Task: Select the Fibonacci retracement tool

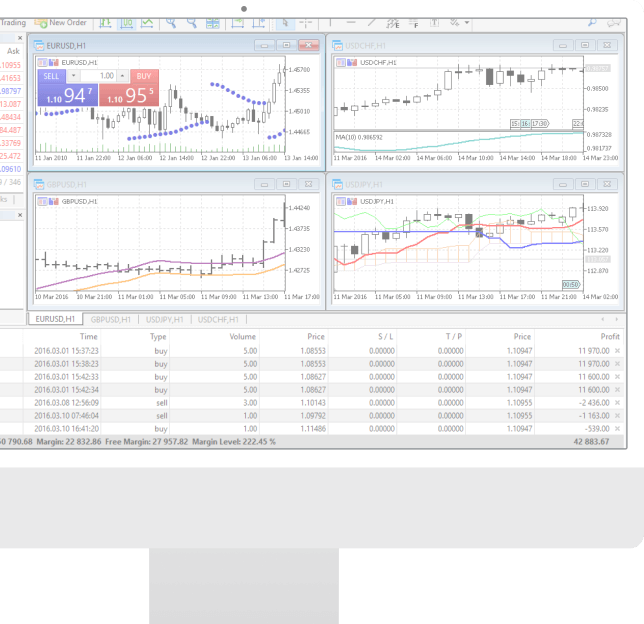Action: click(x=414, y=23)
